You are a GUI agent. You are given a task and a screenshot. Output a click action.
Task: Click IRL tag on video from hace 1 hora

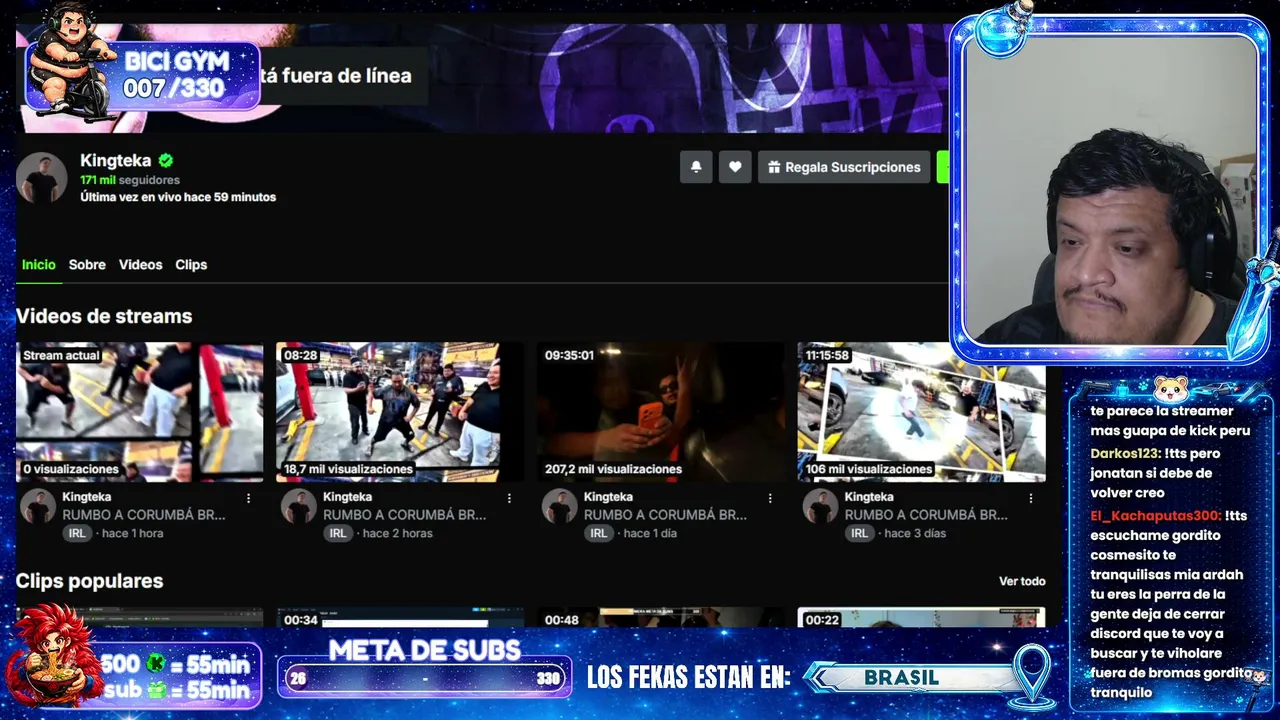(x=77, y=534)
